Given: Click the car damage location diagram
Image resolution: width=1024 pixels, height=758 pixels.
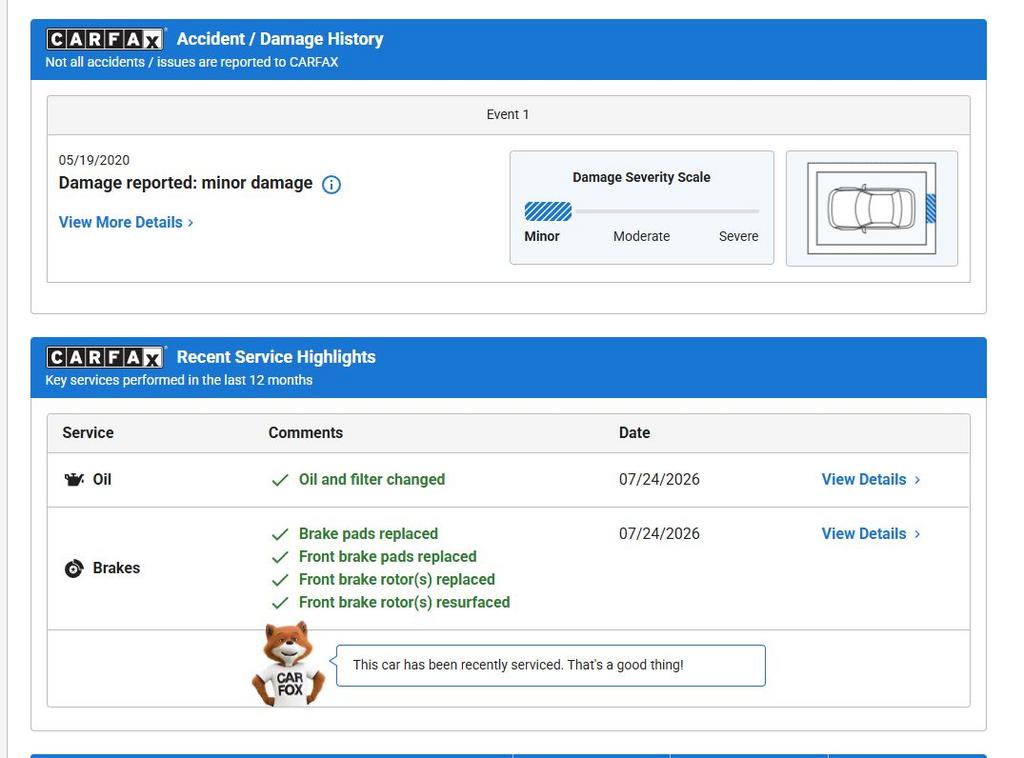Looking at the screenshot, I should click(x=872, y=208).
